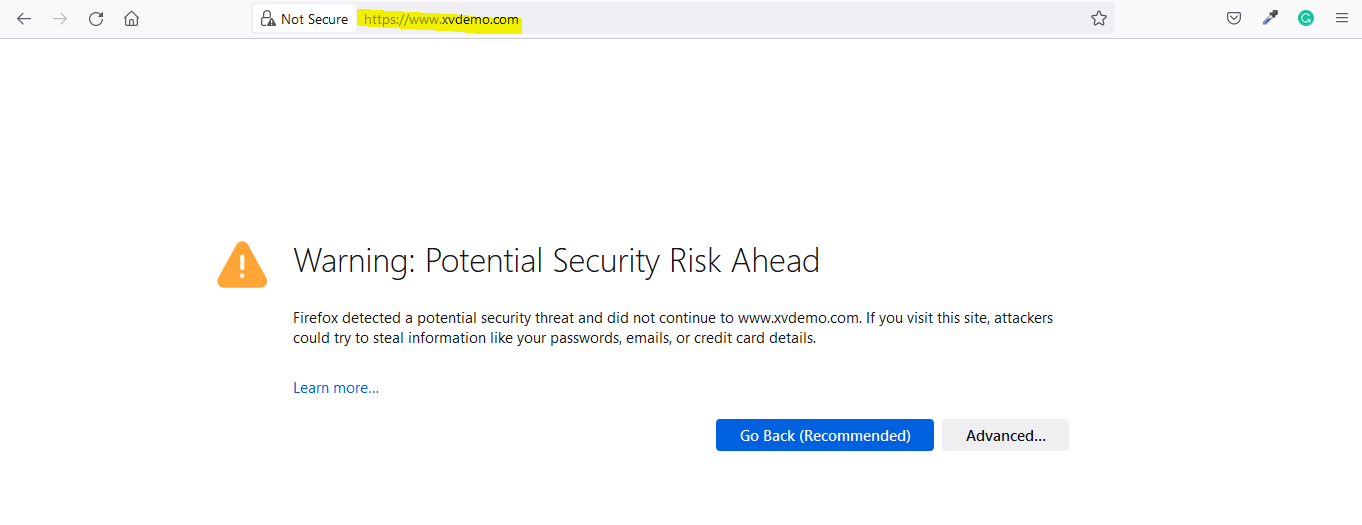Click the orange warning triangle icon
The image size is (1362, 525).
(242, 264)
